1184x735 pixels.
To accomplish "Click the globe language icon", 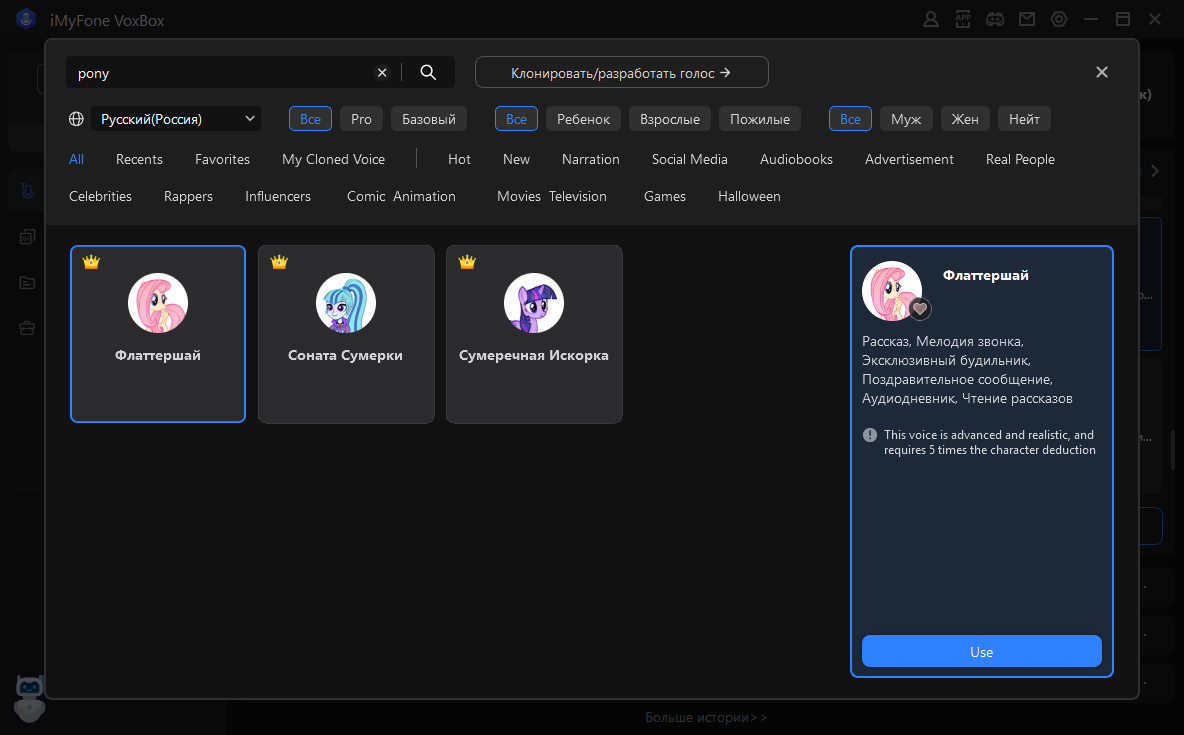I will [76, 119].
